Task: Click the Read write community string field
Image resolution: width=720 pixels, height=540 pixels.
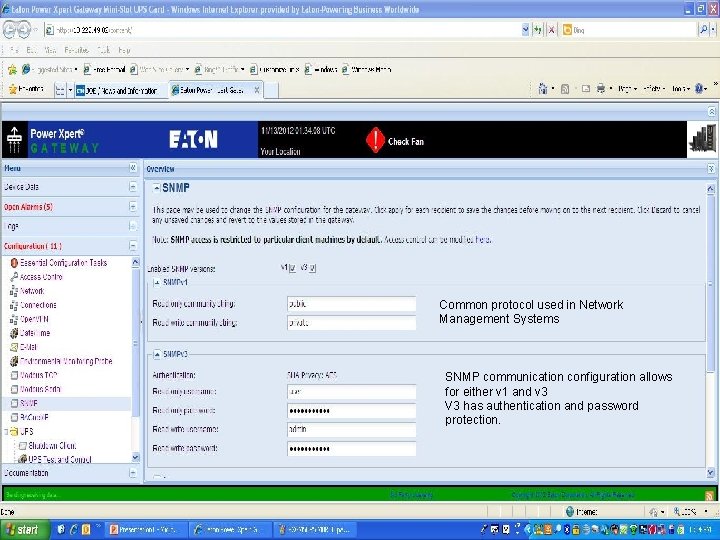Action: point(351,323)
